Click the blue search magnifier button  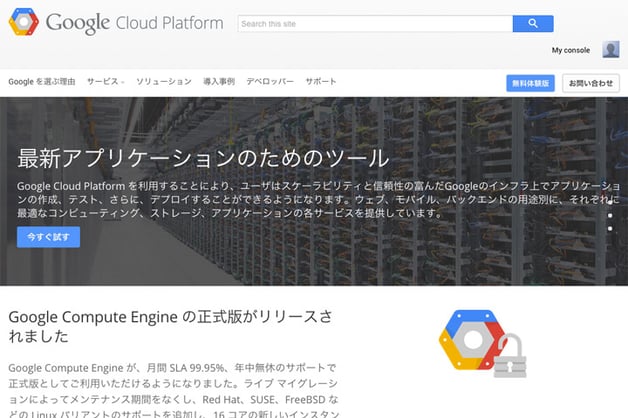[x=533, y=24]
